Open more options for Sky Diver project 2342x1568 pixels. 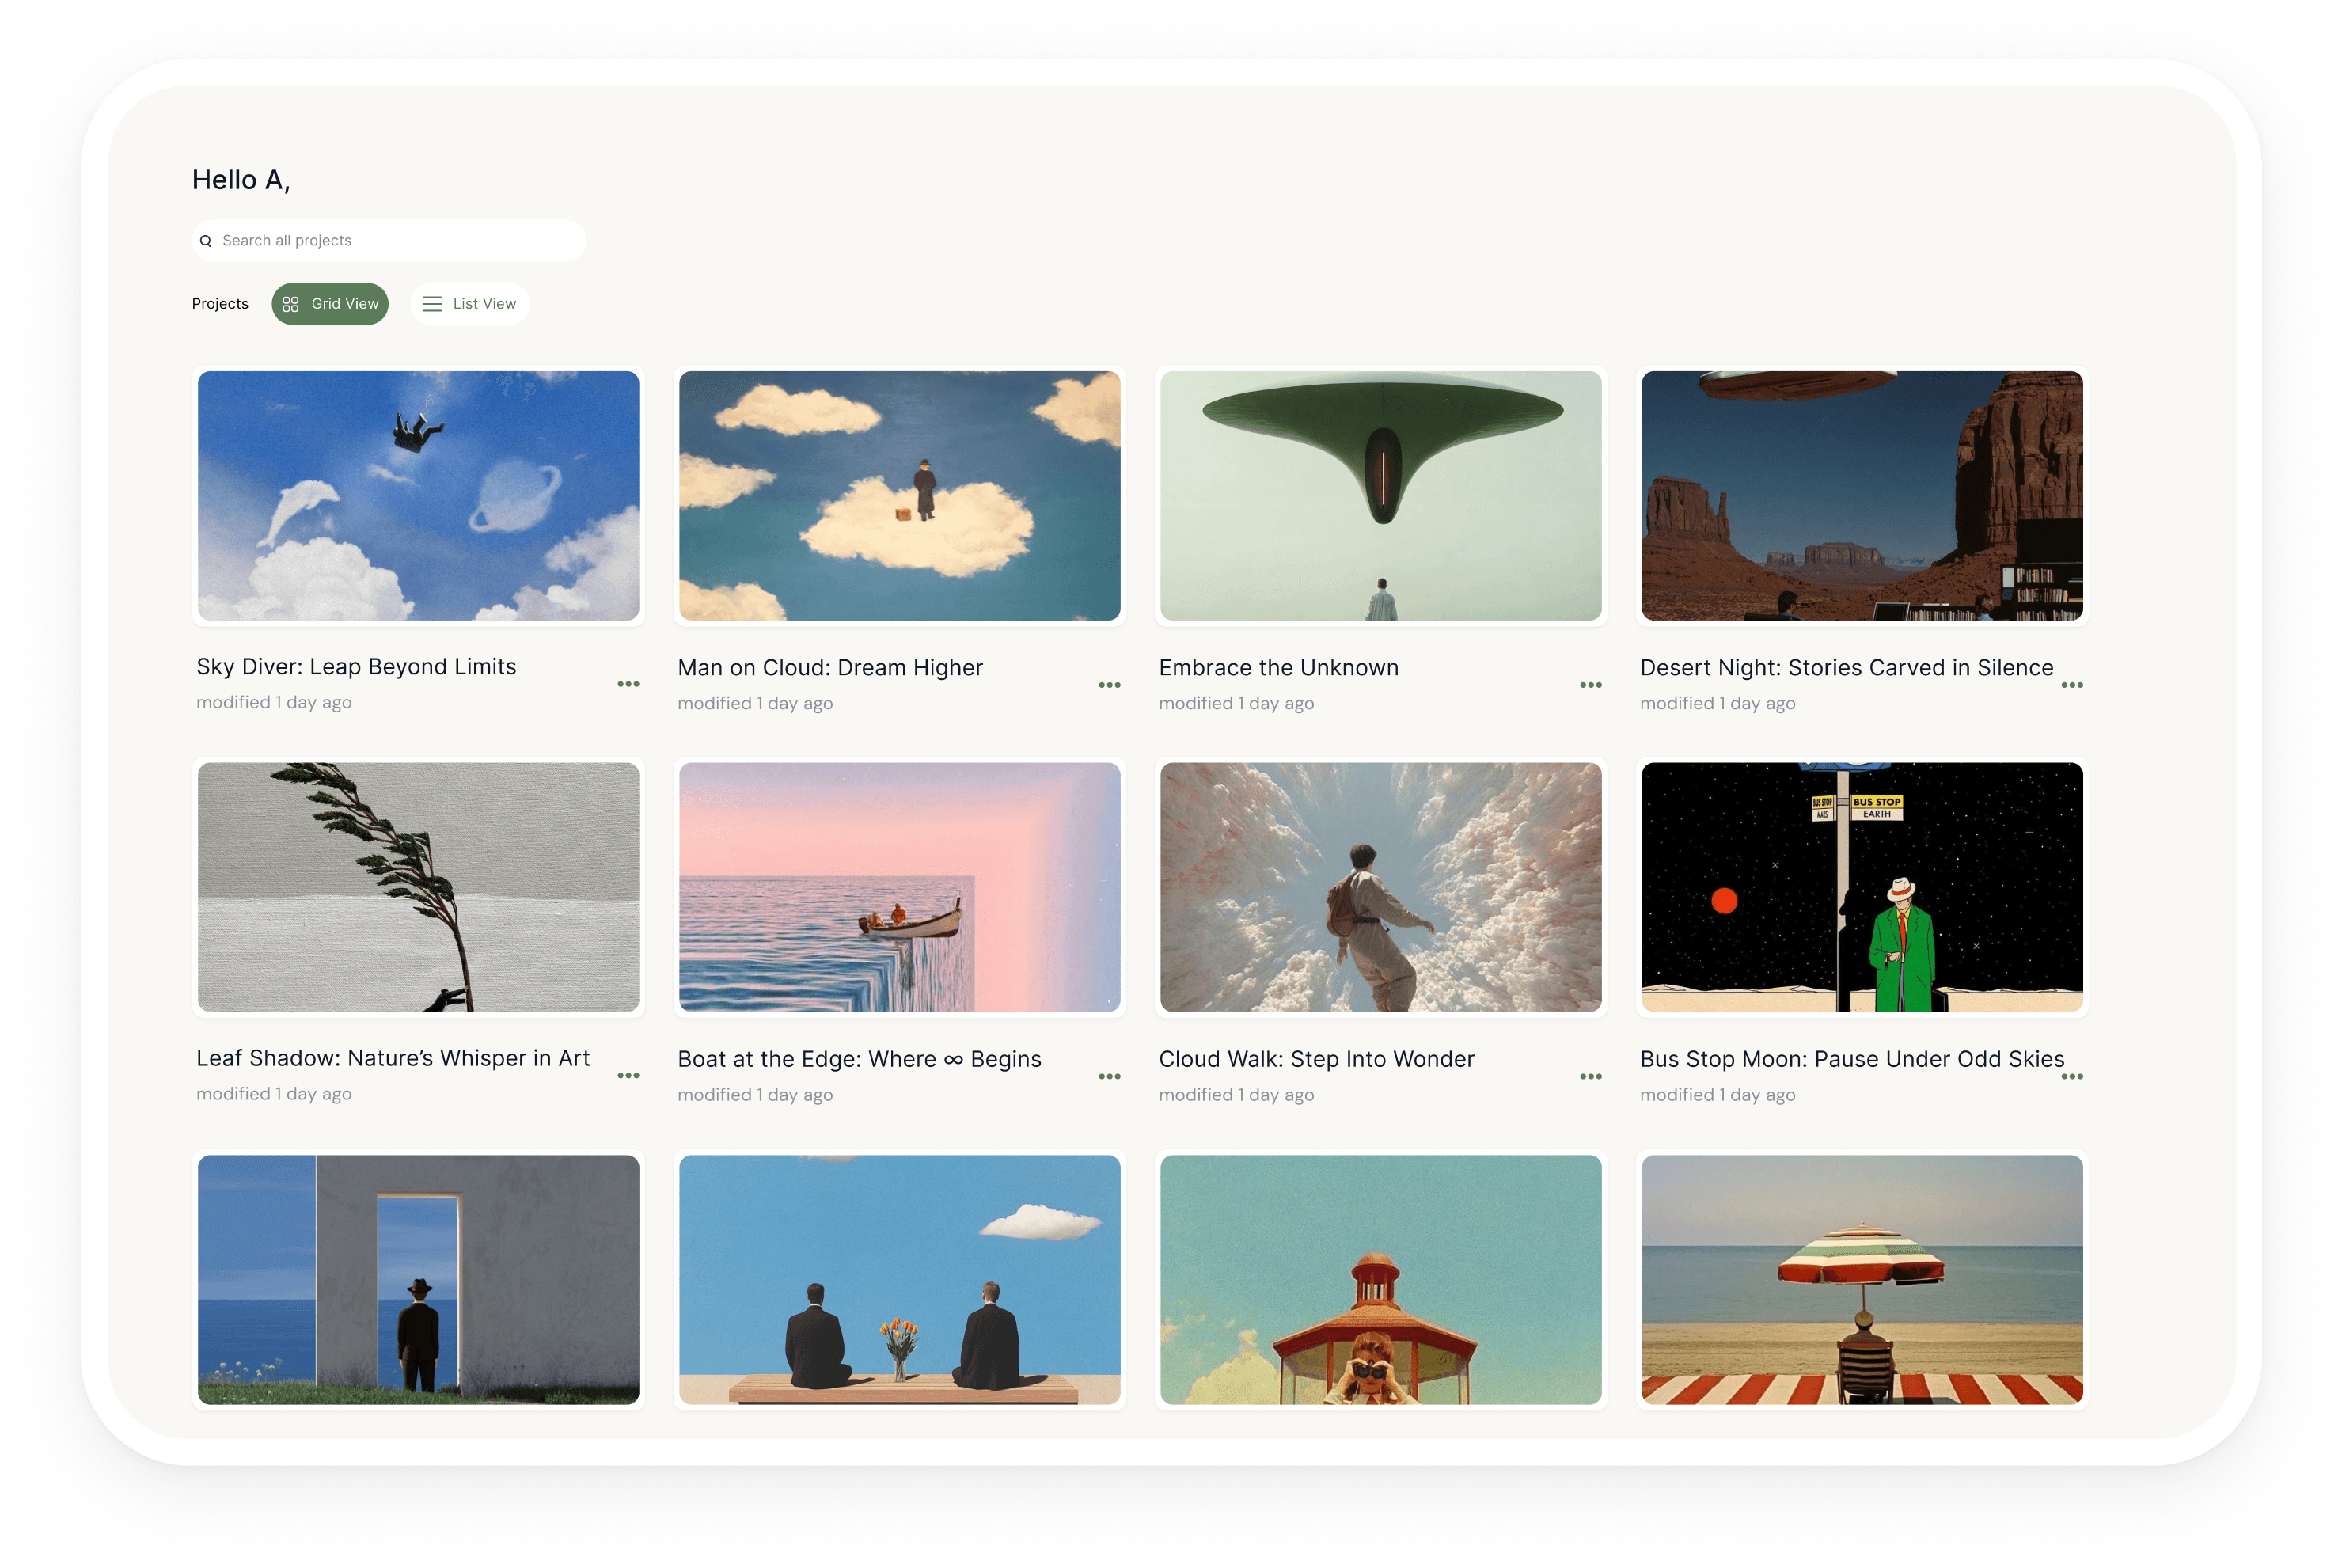pyautogui.click(x=628, y=684)
